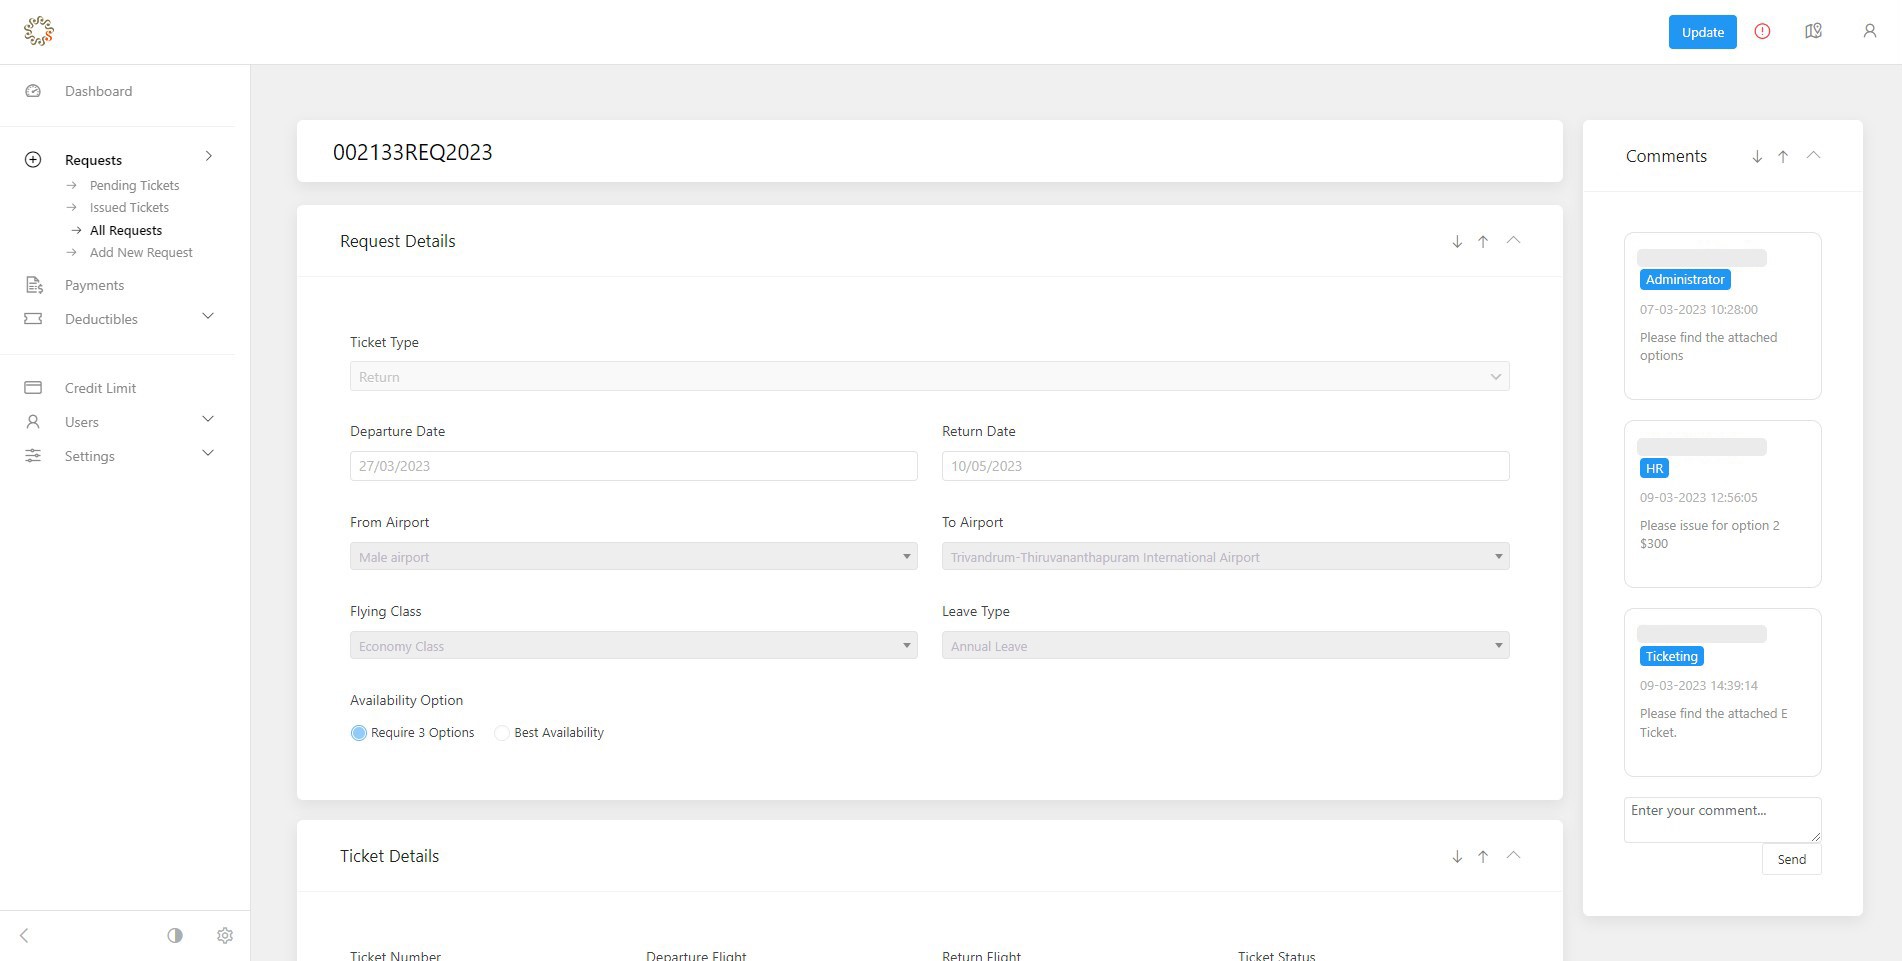Click the Departure Date field
The image size is (1902, 961).
pos(633,466)
